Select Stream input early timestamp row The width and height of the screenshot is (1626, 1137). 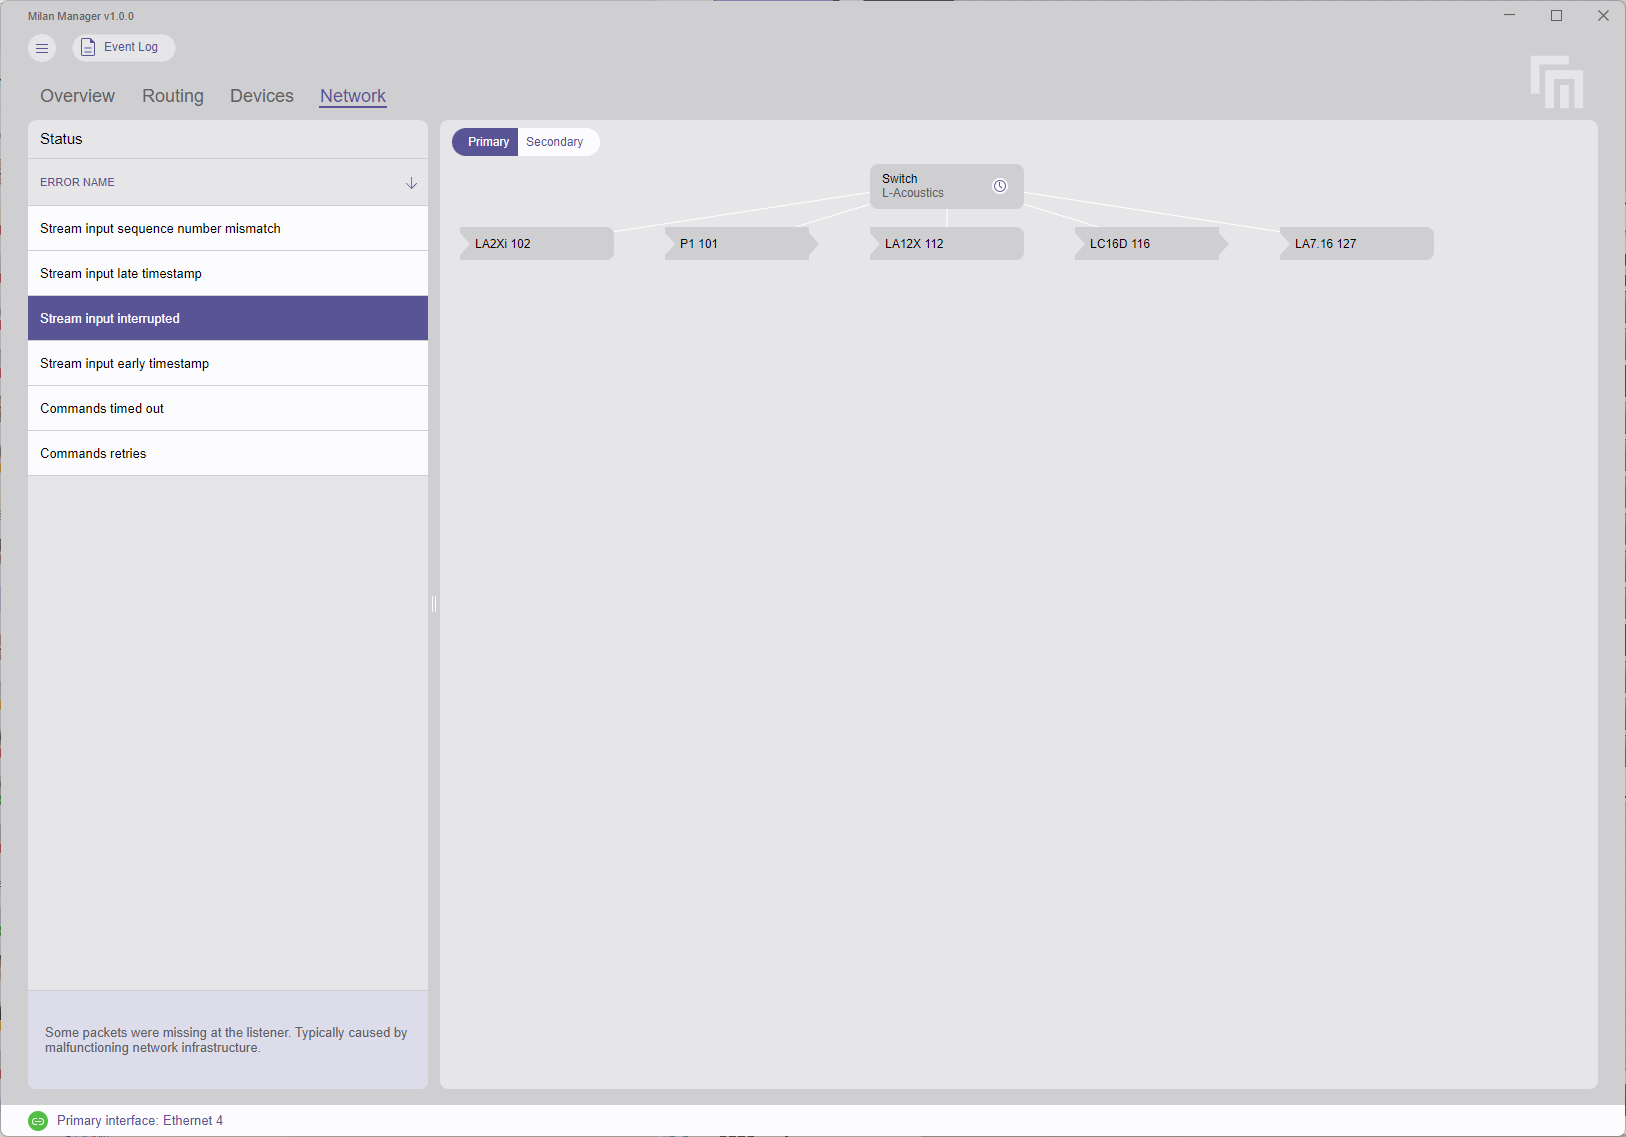tap(228, 363)
